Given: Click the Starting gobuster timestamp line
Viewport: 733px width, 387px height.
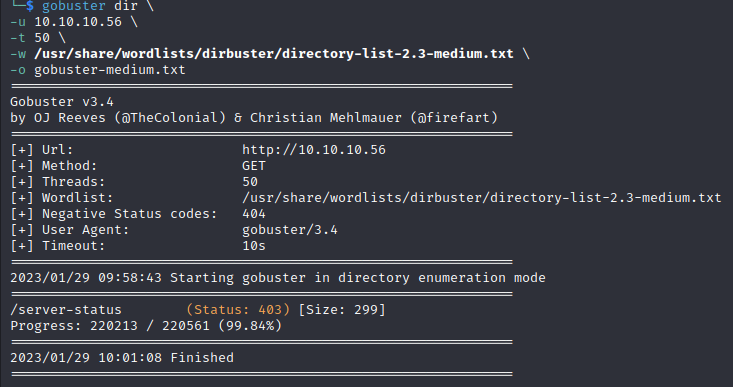Looking at the screenshot, I should point(278,278).
